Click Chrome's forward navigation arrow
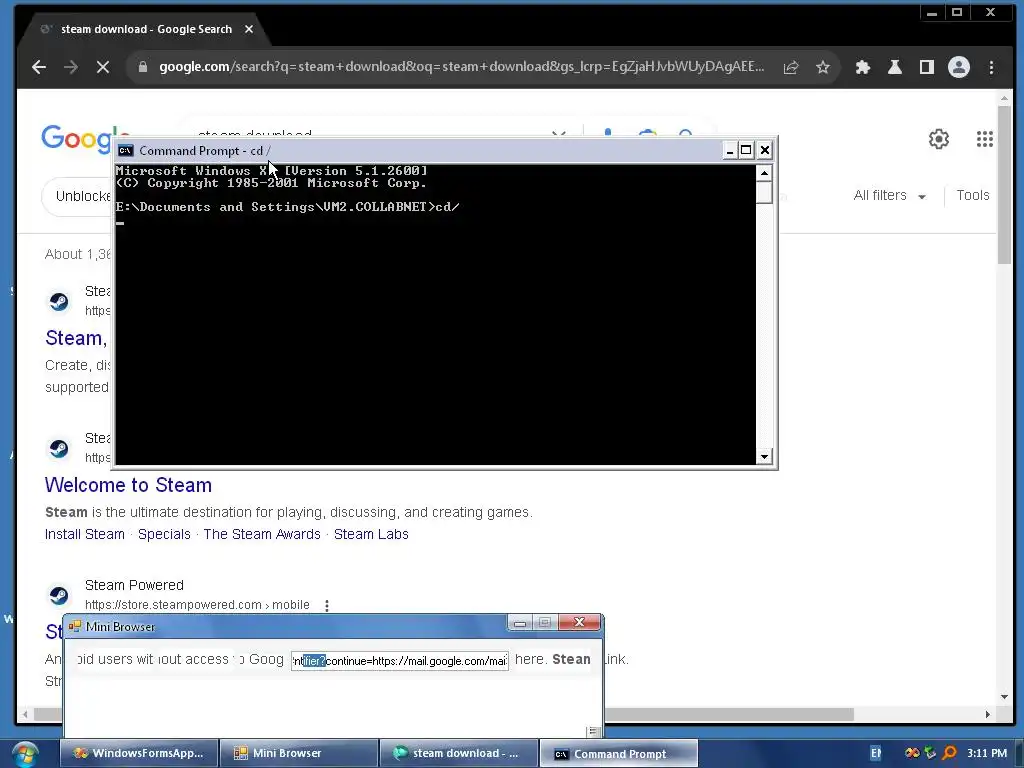The image size is (1024, 768). [71, 67]
